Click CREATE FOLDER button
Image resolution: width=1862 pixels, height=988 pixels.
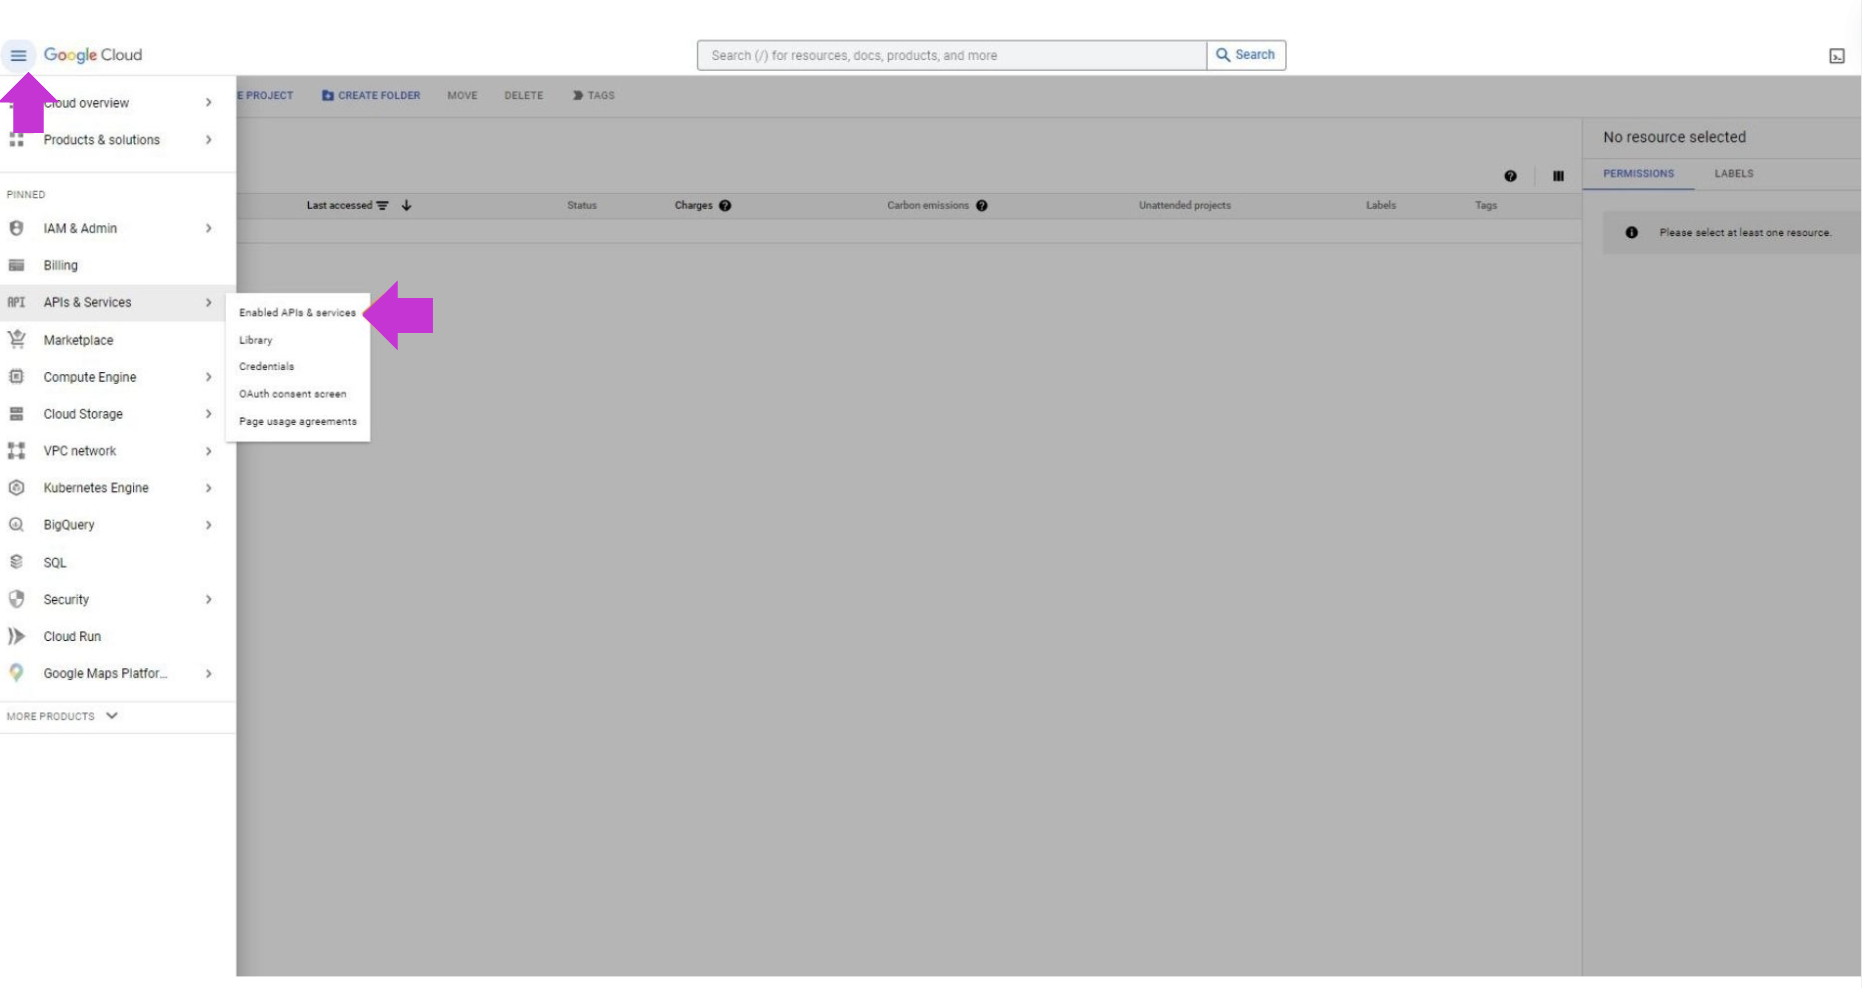coord(371,96)
